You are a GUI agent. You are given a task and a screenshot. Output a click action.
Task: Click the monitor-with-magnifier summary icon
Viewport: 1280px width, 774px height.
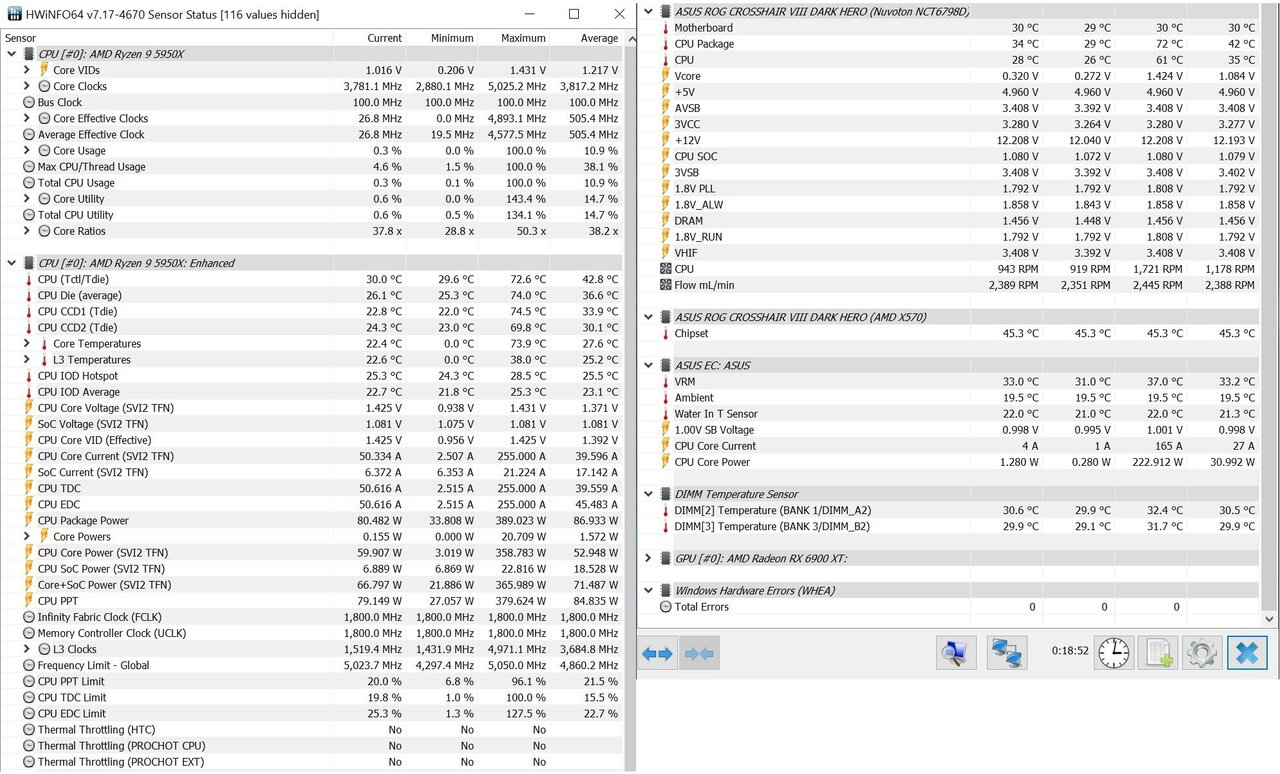coord(955,652)
